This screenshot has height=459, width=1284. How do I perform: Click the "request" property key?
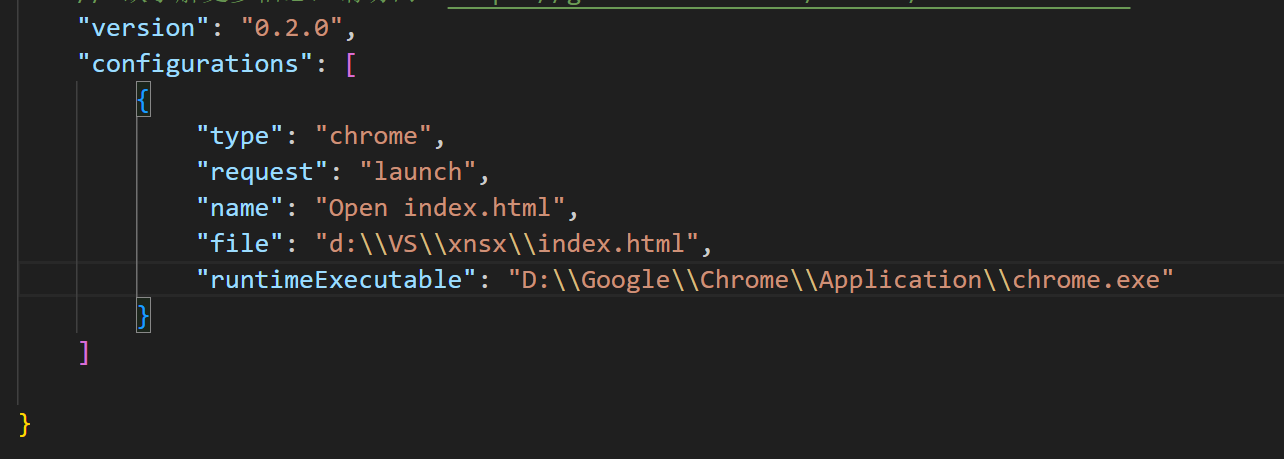[262, 172]
